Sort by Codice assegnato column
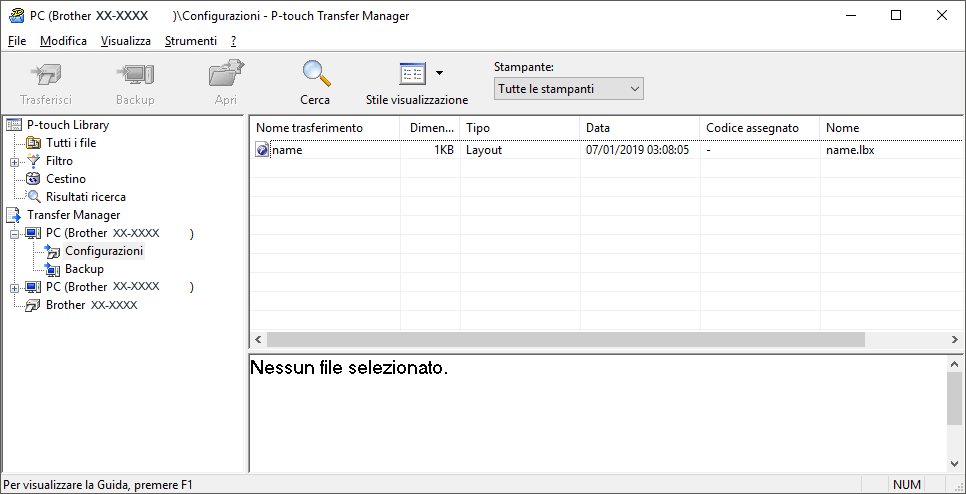The image size is (966, 494). point(760,128)
